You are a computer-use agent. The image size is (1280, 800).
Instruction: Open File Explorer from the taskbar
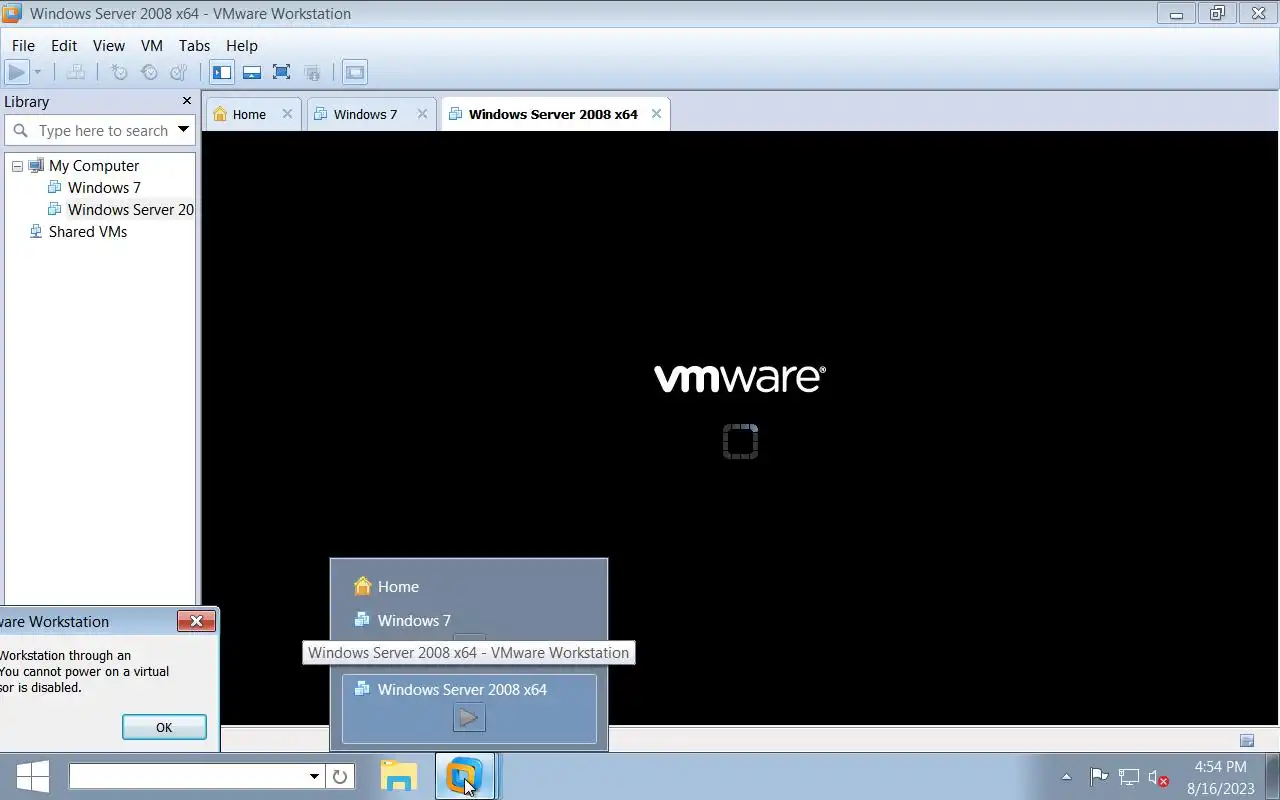point(399,776)
